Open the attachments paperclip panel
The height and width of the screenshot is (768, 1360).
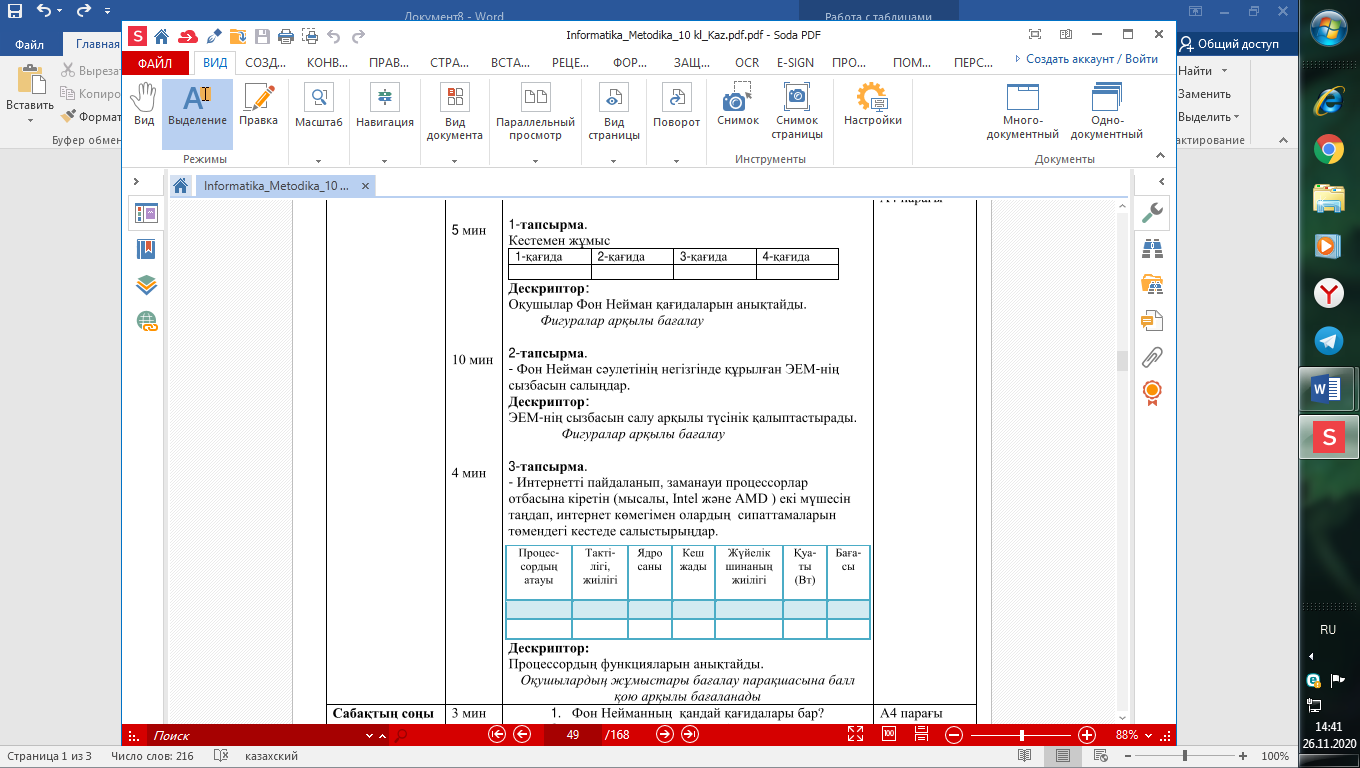(1152, 357)
